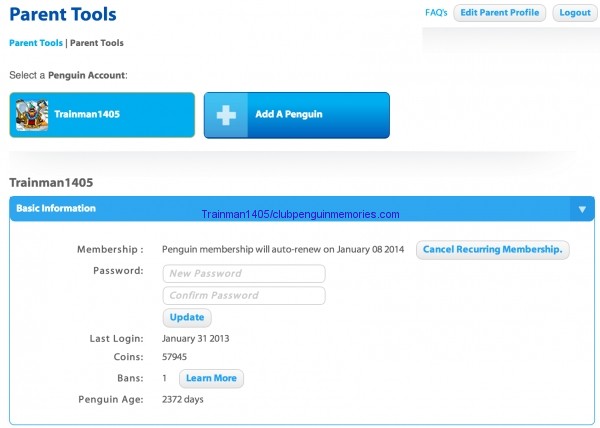Click Learn More next to Bans

click(x=211, y=378)
